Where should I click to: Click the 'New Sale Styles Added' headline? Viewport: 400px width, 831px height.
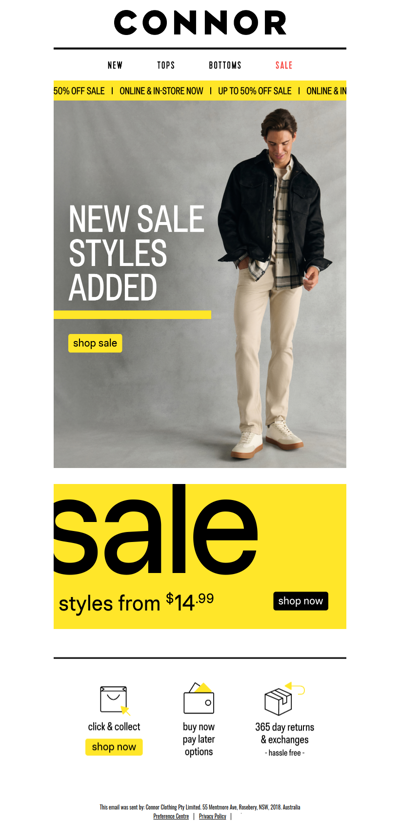tap(136, 253)
